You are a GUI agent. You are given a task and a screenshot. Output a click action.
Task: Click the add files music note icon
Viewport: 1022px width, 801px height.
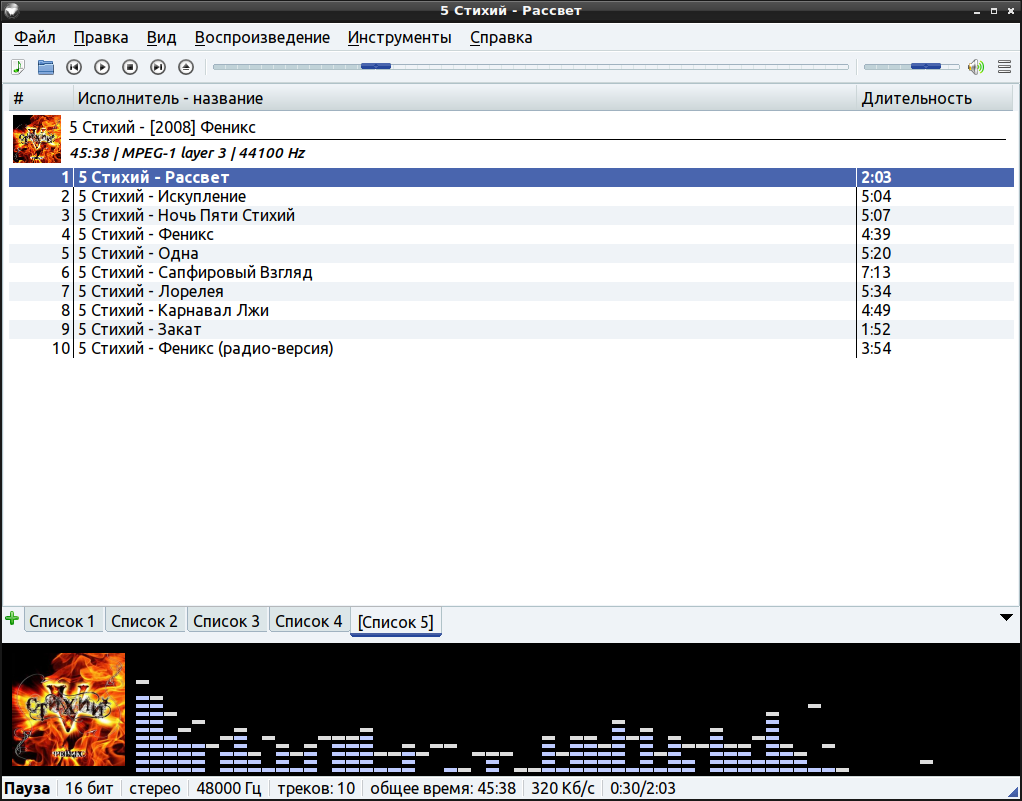[18, 67]
